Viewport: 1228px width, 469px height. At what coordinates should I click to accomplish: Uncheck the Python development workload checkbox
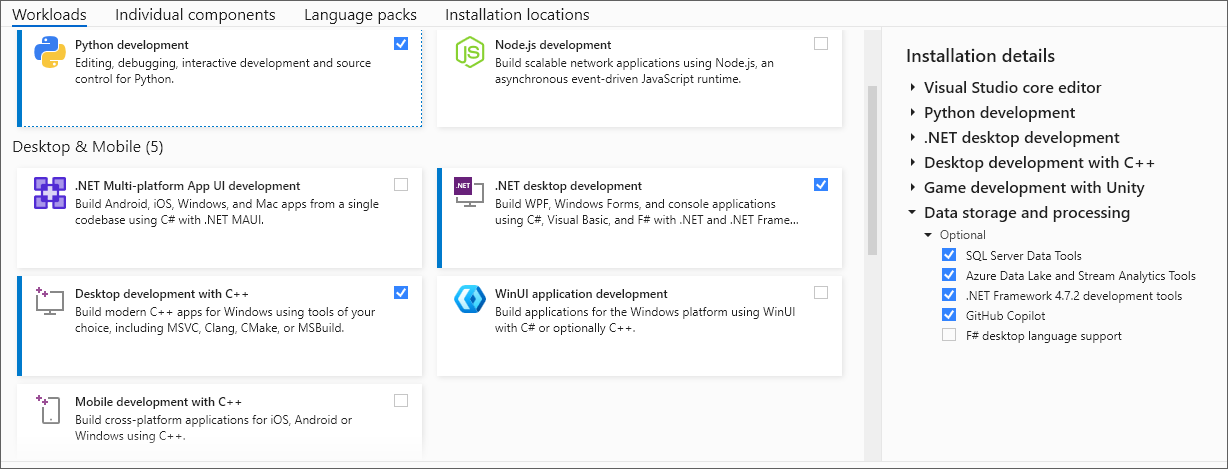(x=401, y=44)
